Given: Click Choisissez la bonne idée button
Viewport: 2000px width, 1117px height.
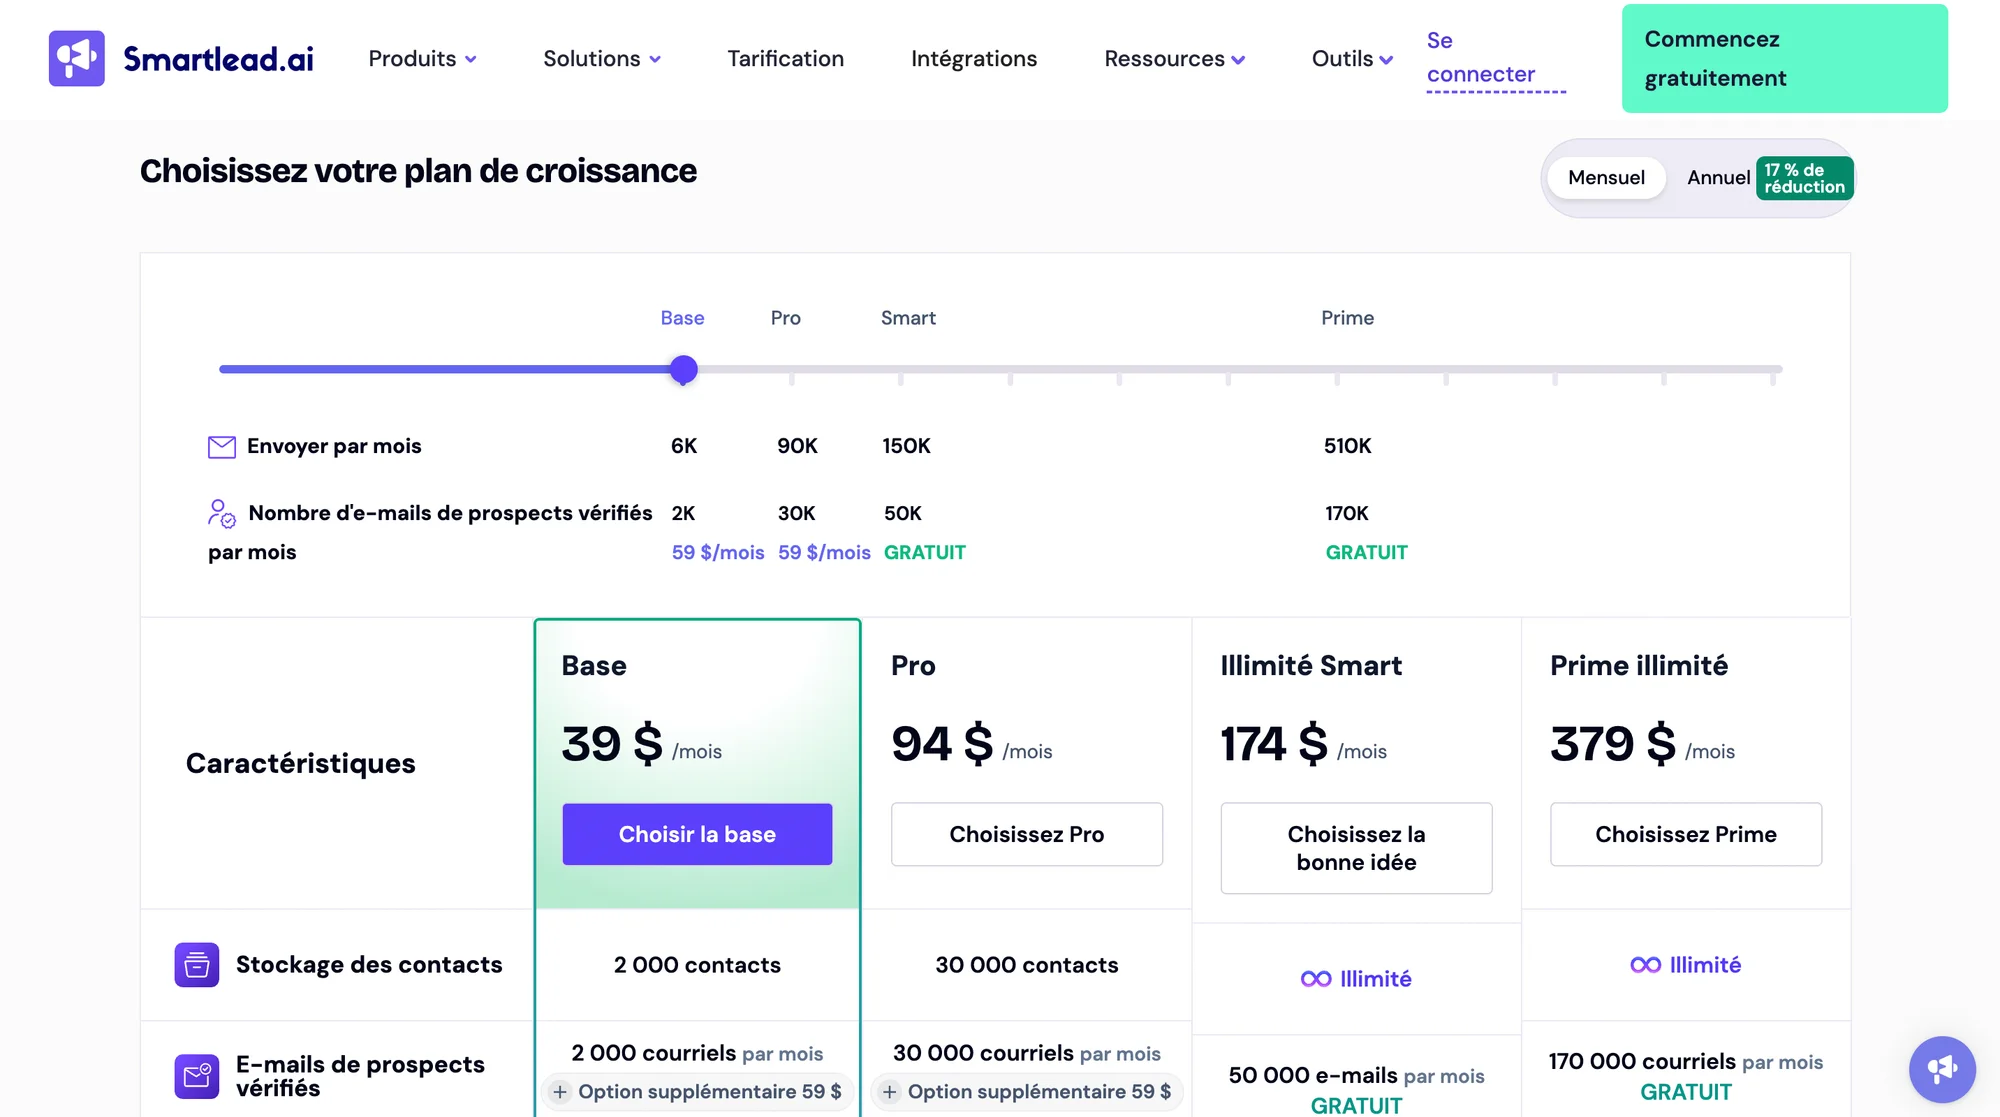Looking at the screenshot, I should tap(1356, 848).
